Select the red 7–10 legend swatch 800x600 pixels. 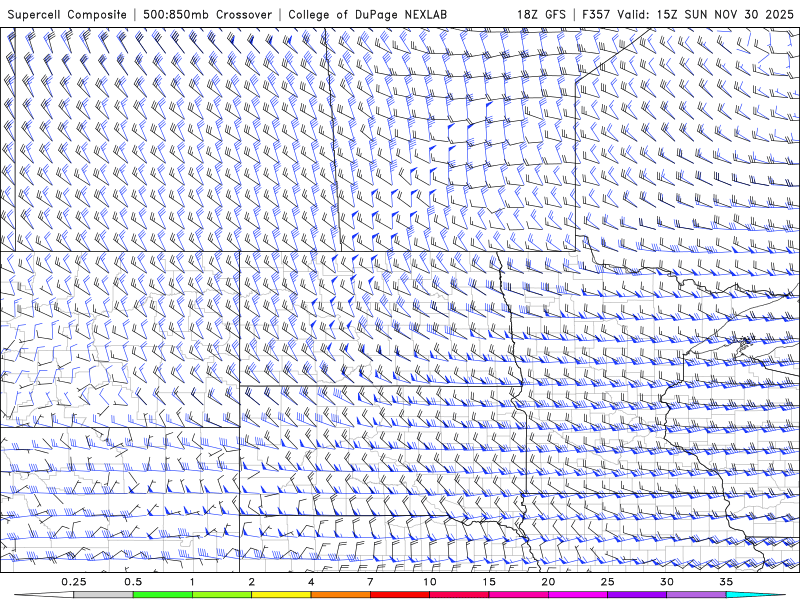(399, 595)
